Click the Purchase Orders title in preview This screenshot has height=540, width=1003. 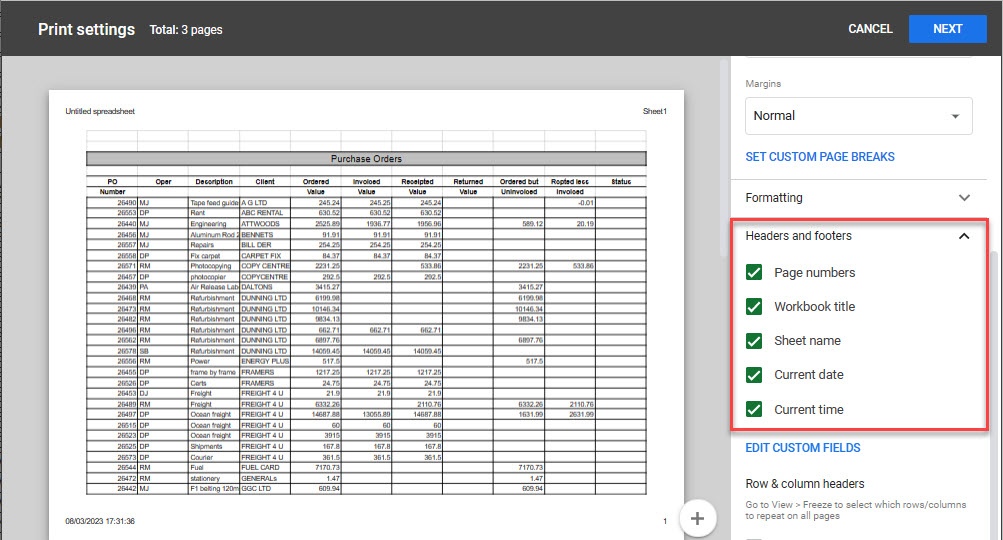pos(366,158)
